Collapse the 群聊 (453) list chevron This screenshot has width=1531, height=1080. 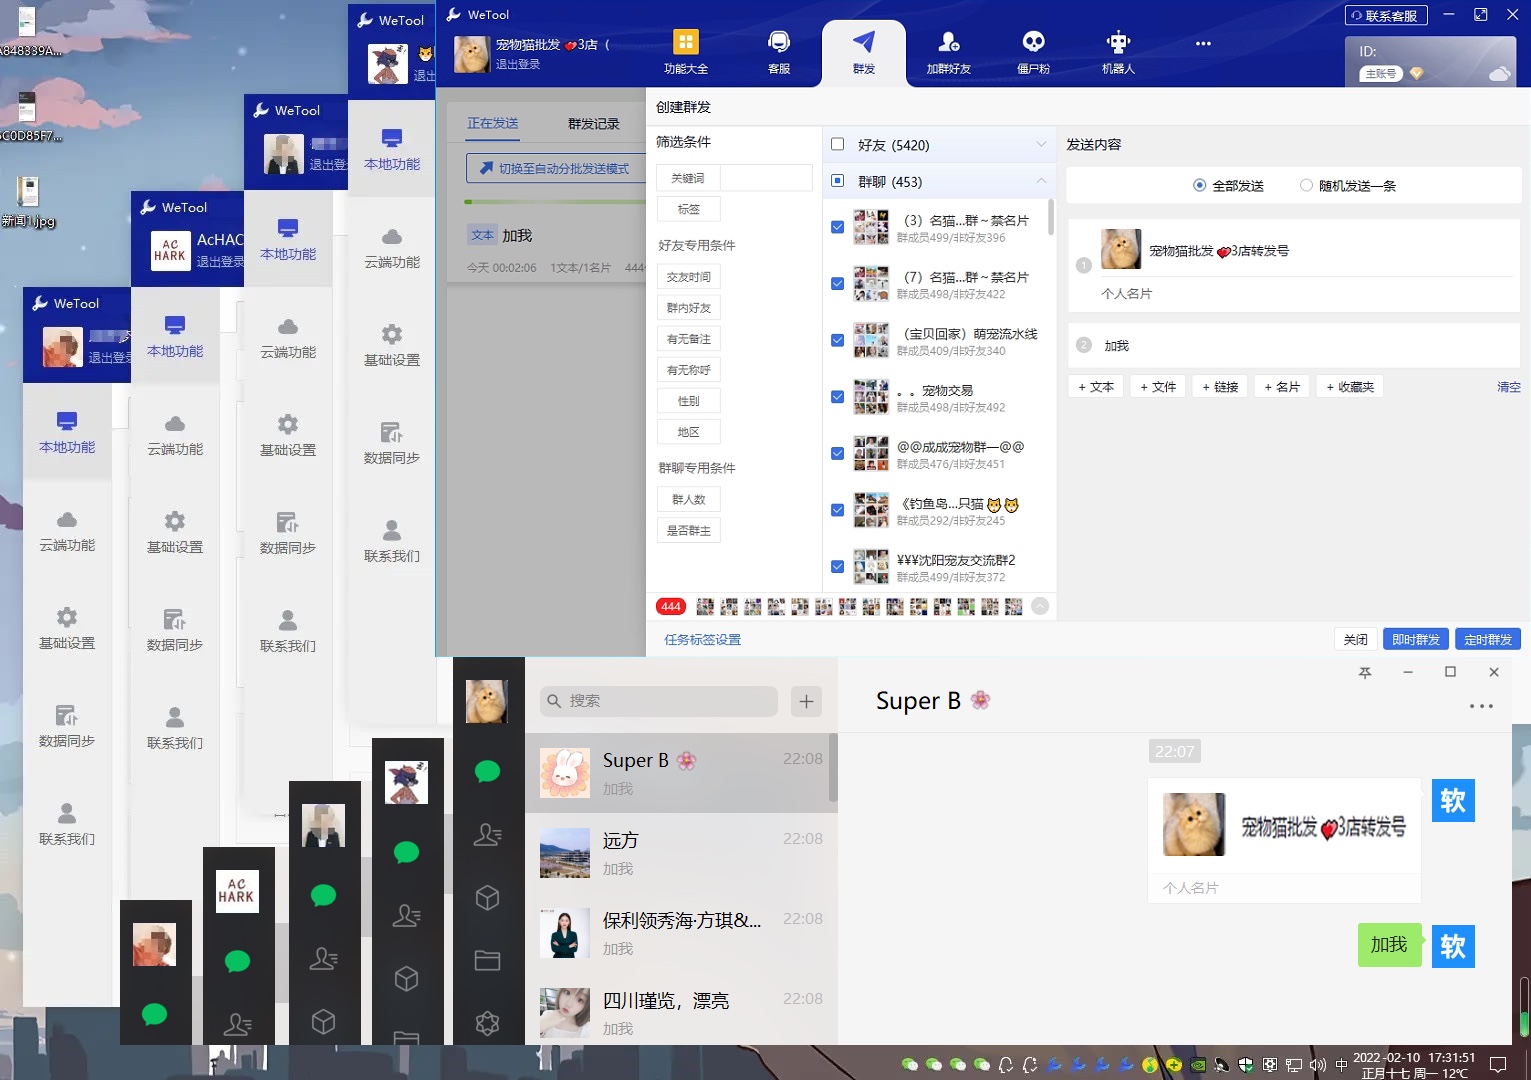[1041, 181]
